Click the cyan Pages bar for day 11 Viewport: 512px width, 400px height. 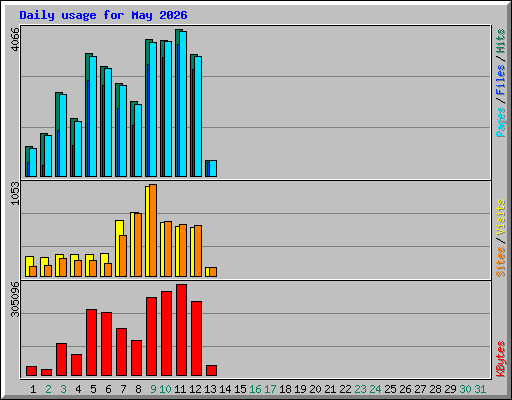click(183, 104)
